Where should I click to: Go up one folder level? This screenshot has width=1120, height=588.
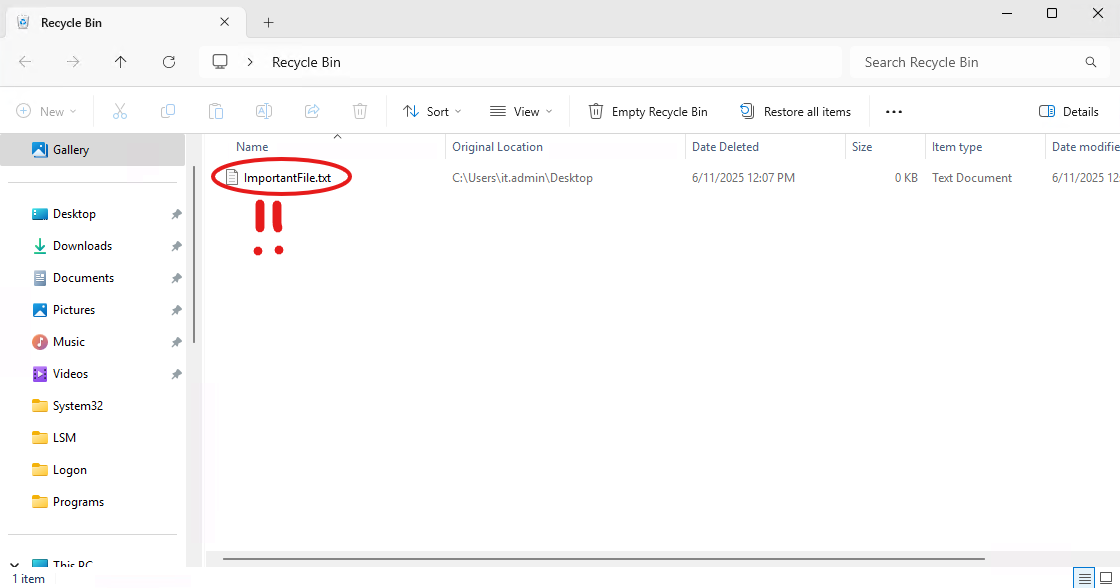click(x=121, y=62)
